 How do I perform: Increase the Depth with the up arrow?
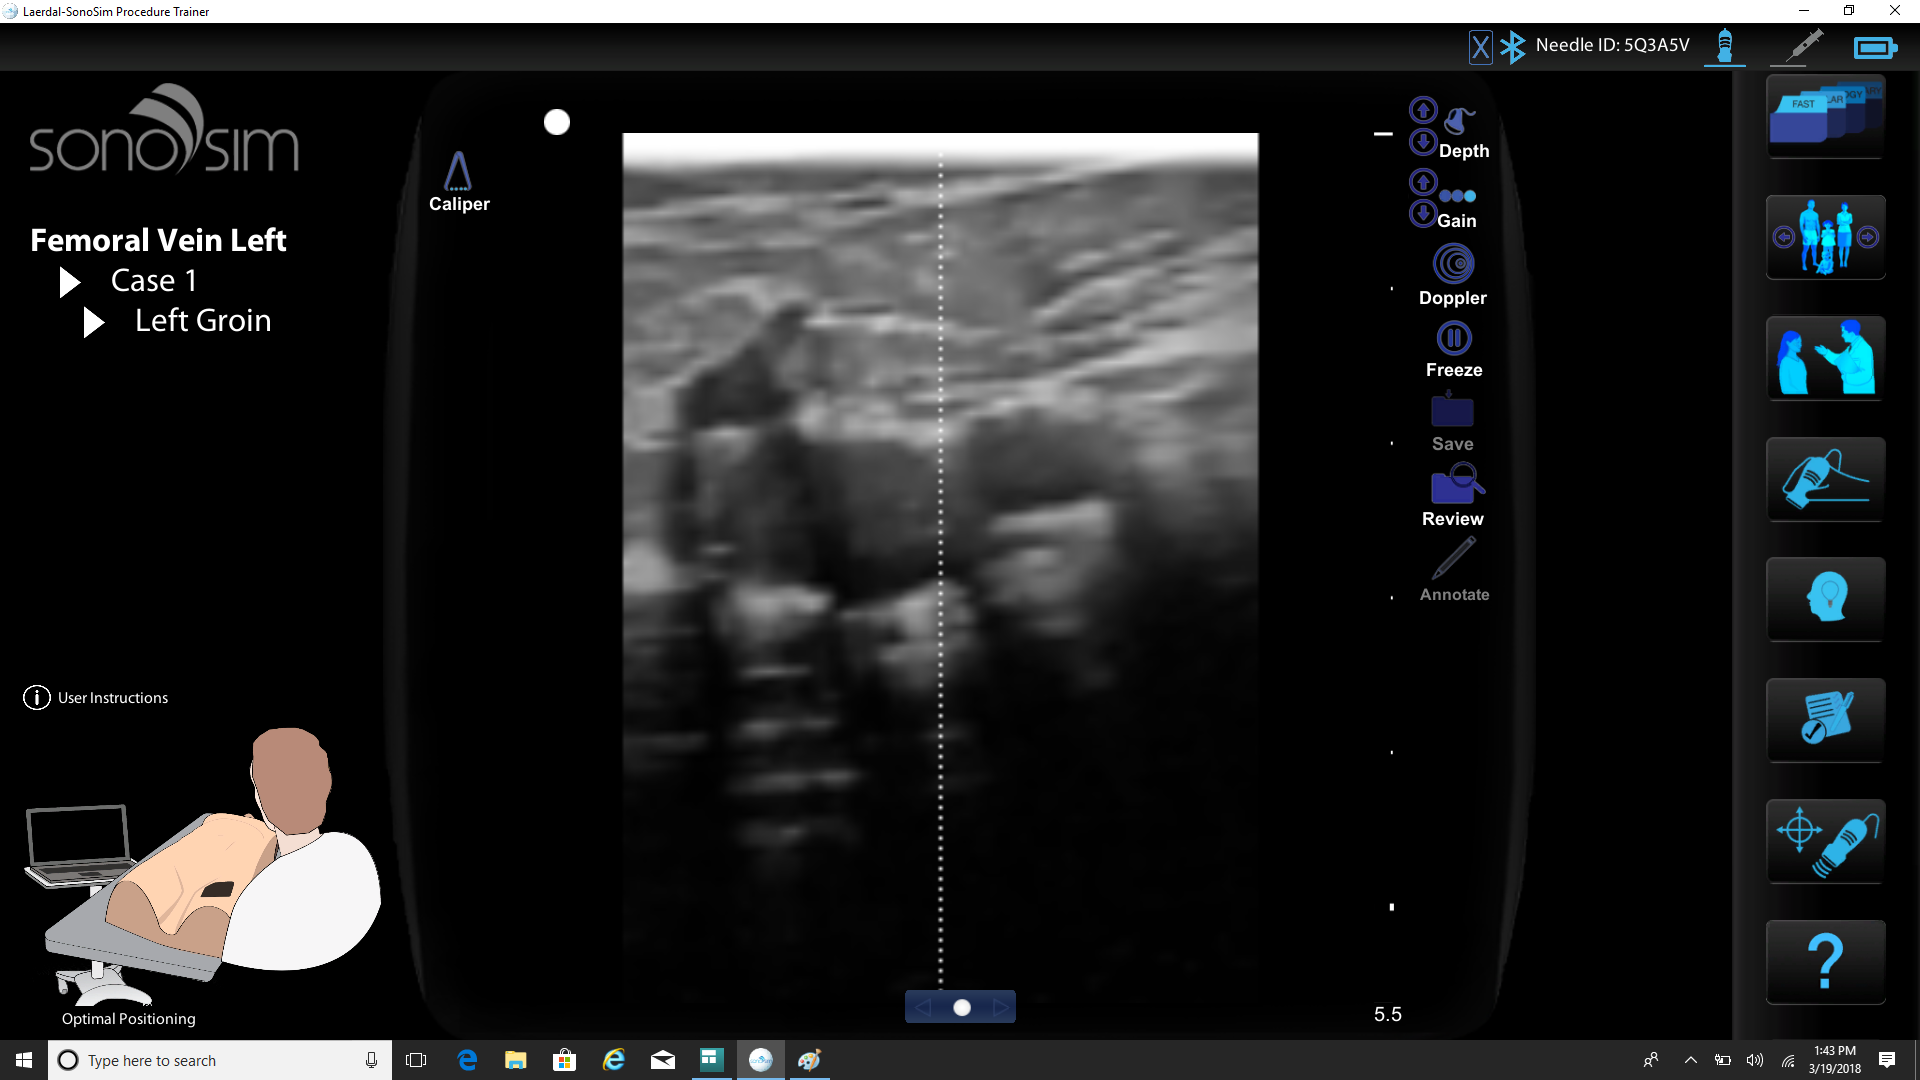[x=1424, y=110]
